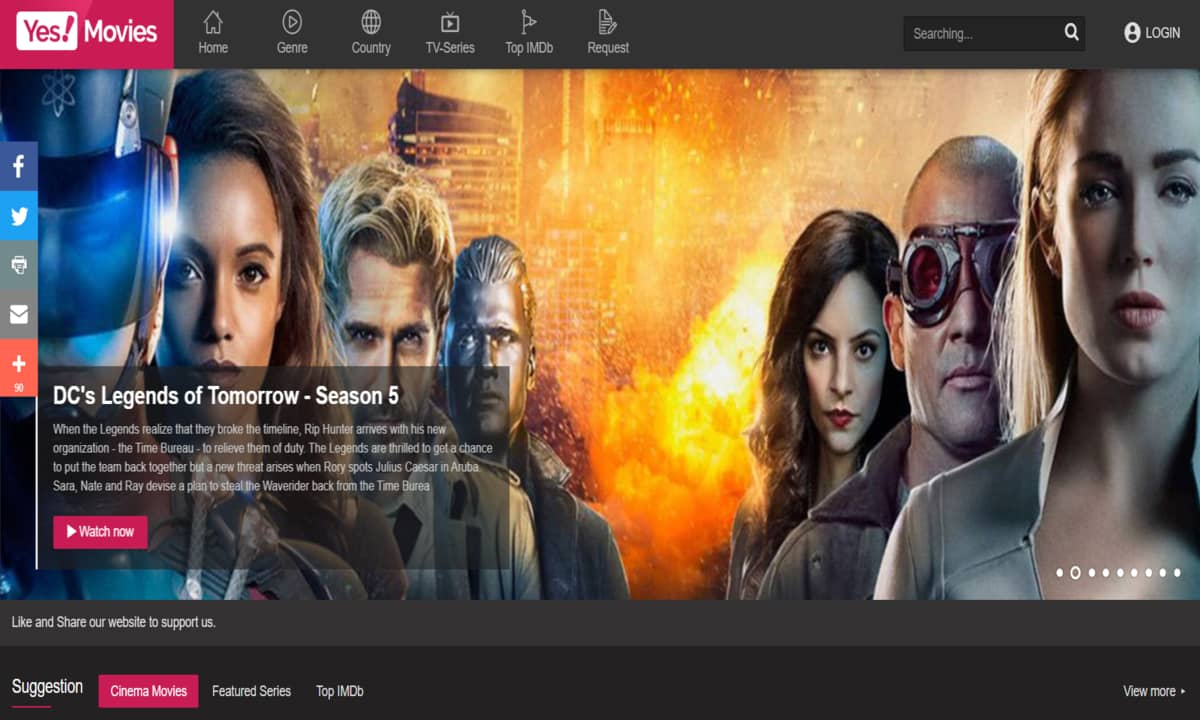Click the Home icon in navigation
1200x720 pixels.
pos(213,22)
